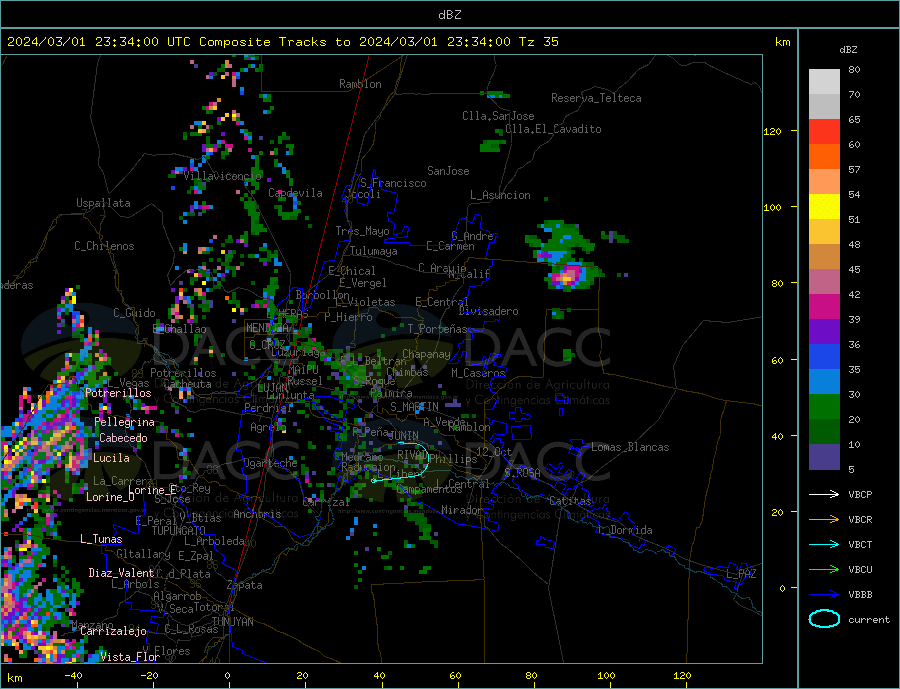Click the Composite Tracks timestamp header text
The width and height of the screenshot is (900, 689).
282,42
